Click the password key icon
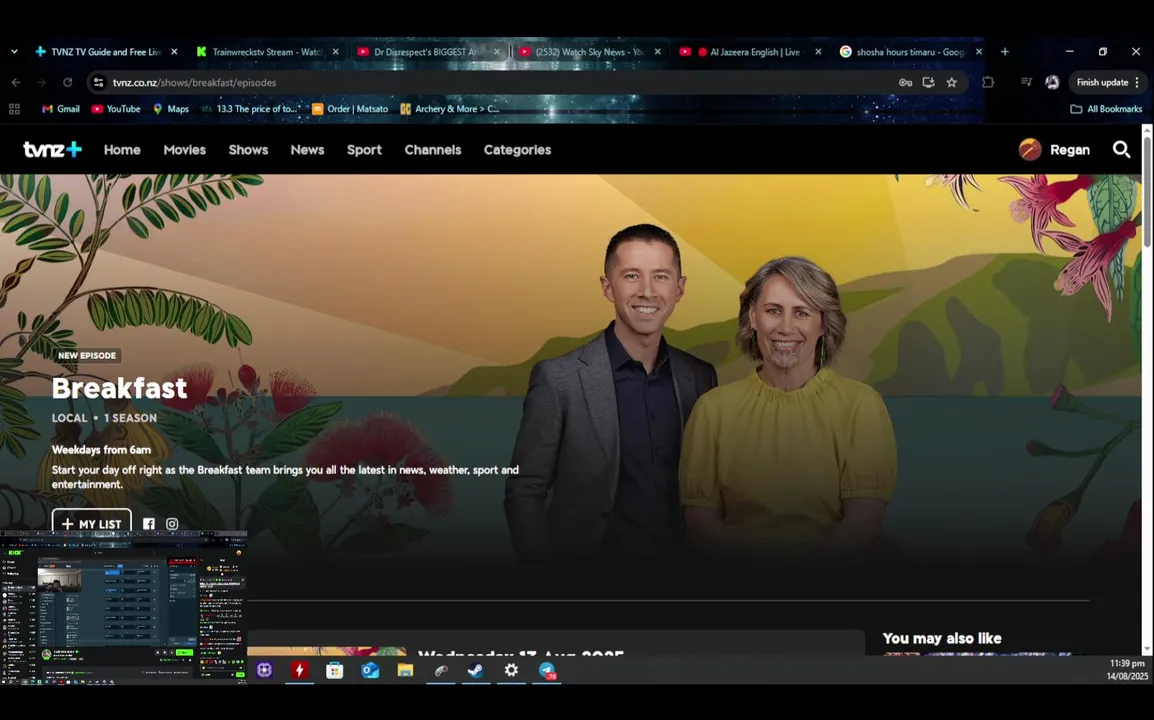Screen dimensions: 1154x720 905,82
